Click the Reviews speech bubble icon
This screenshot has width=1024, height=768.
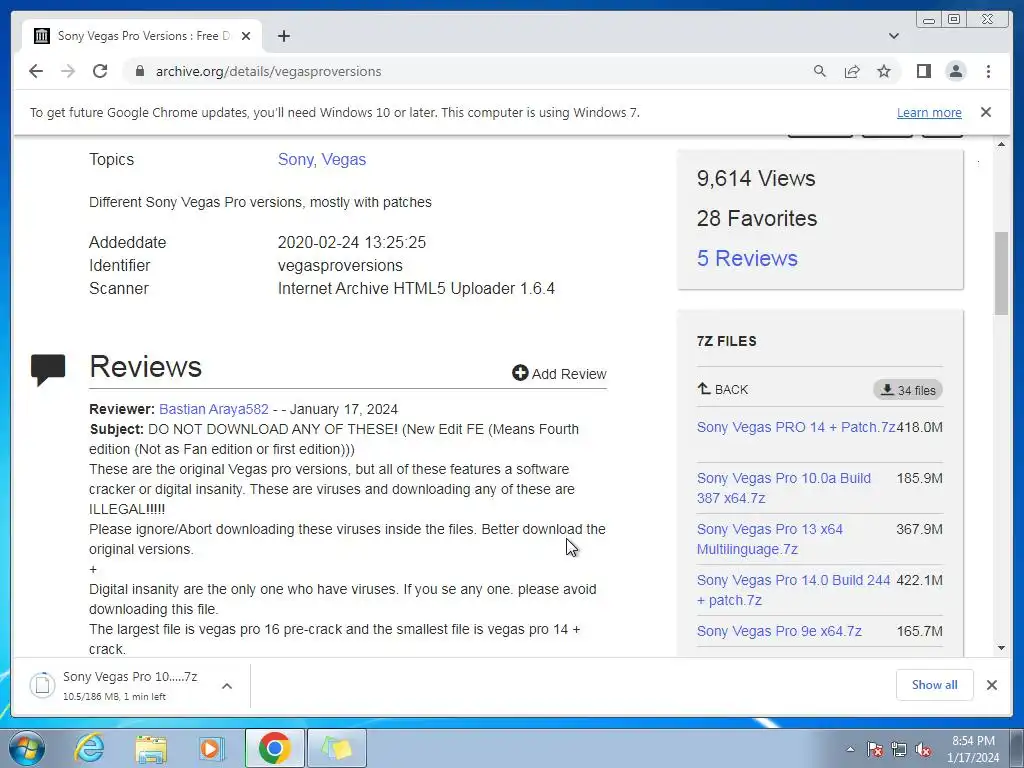tap(48, 370)
